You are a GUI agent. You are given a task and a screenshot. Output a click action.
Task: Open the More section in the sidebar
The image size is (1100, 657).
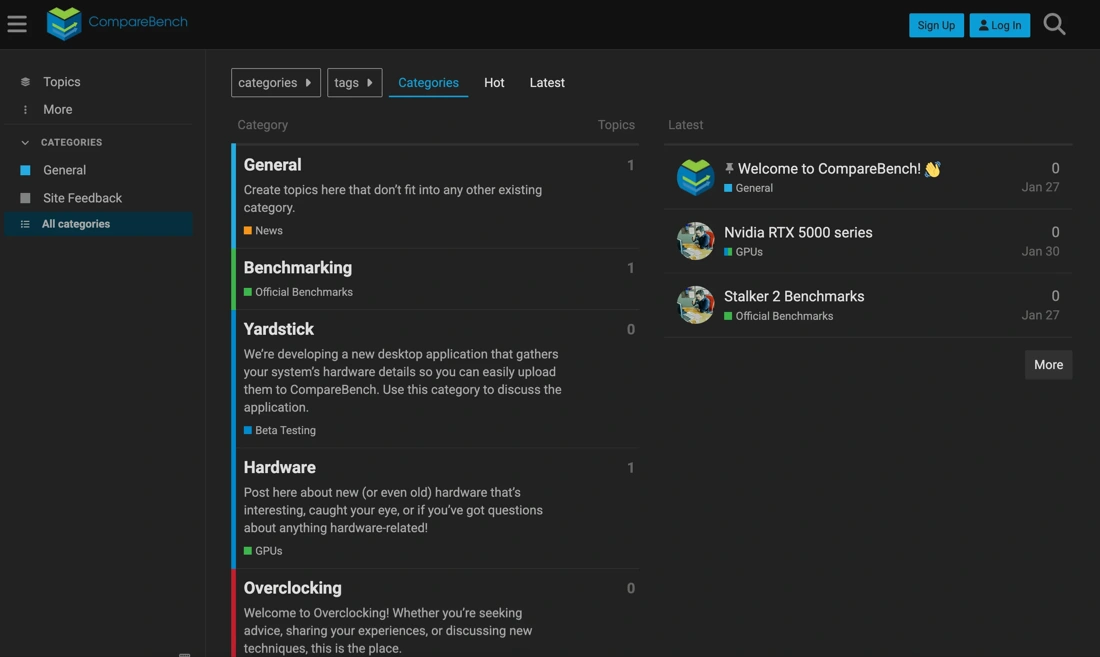tap(58, 109)
